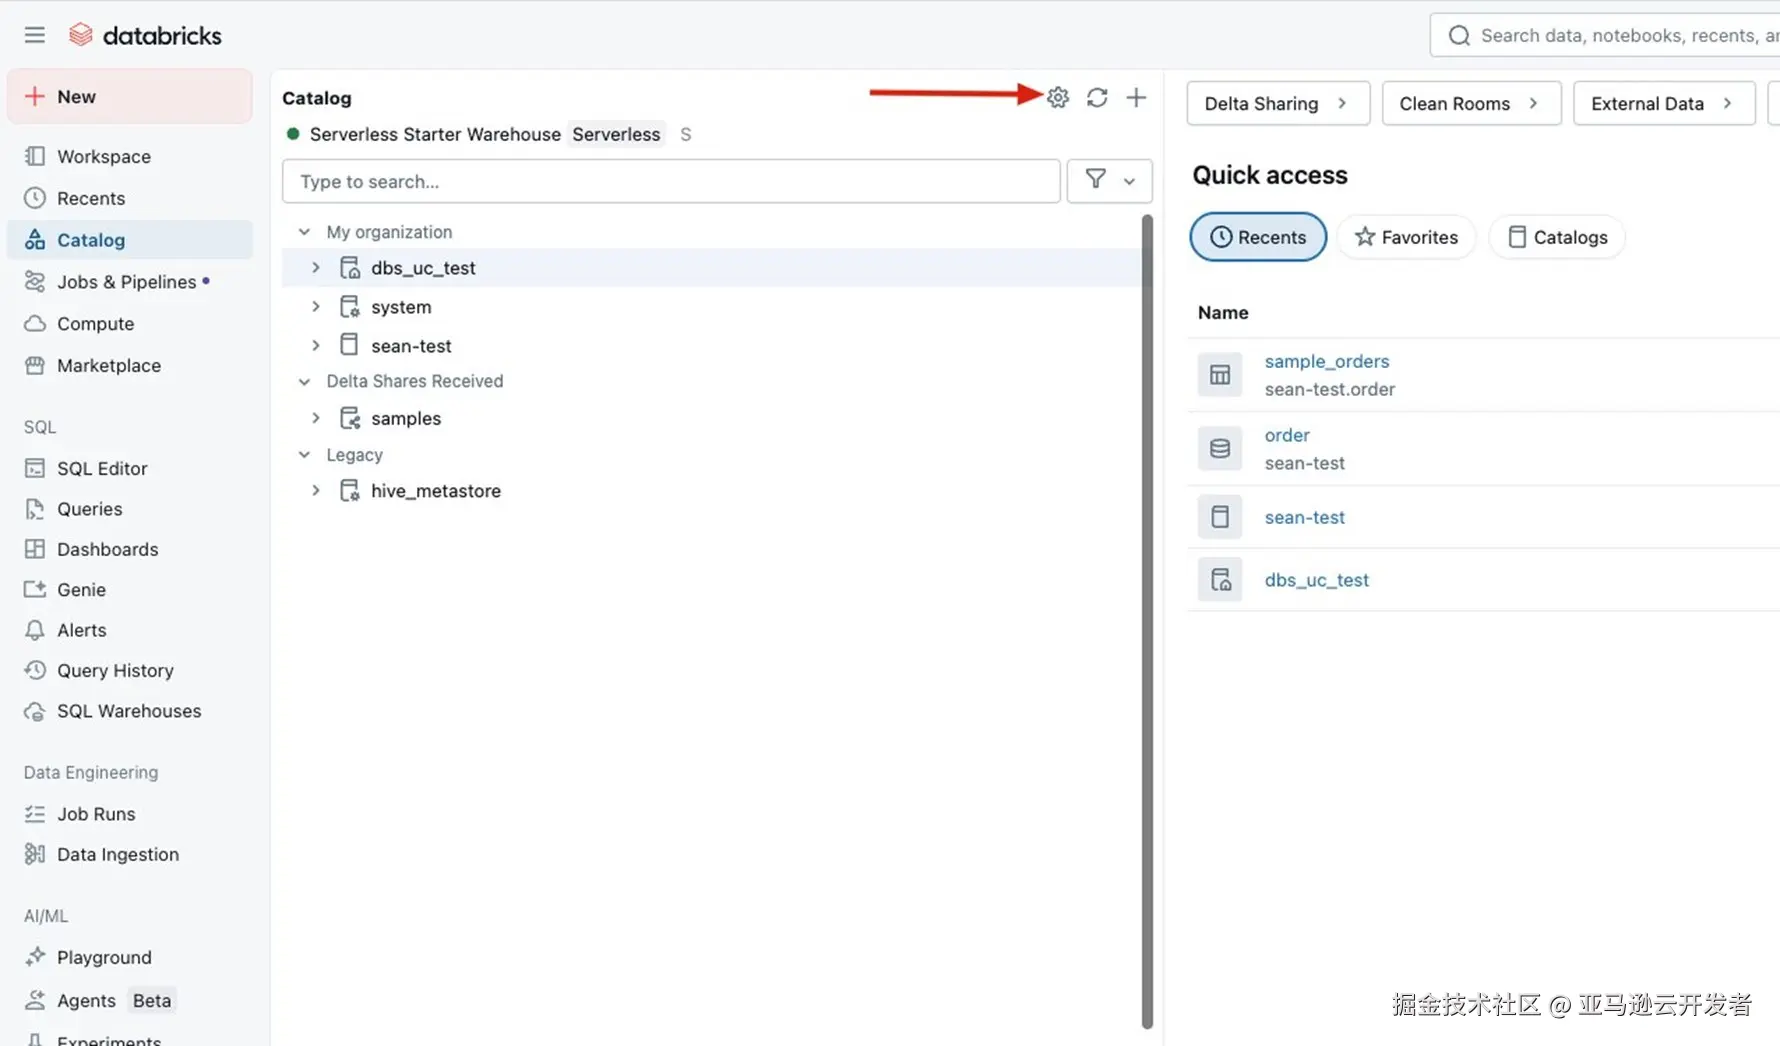The width and height of the screenshot is (1780, 1046).
Task: Collapse the My organization section
Action: 304,232
